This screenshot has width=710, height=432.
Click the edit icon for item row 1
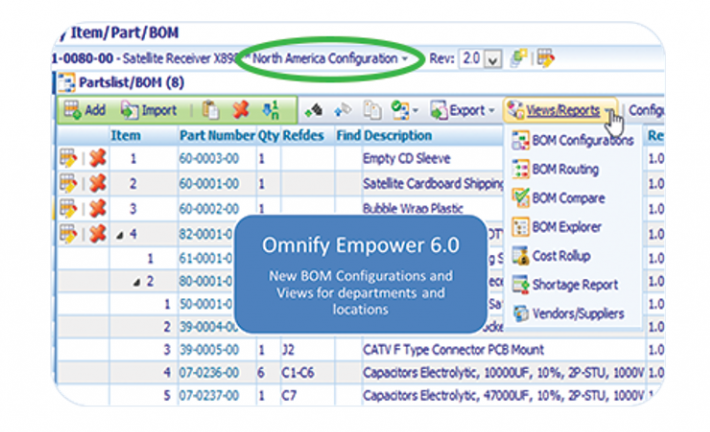point(68,158)
